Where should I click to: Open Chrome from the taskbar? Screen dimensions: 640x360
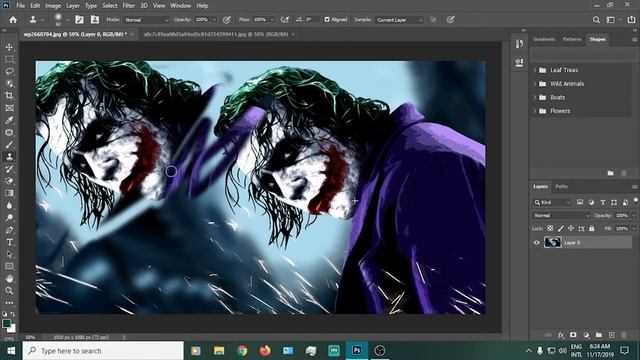point(242,351)
